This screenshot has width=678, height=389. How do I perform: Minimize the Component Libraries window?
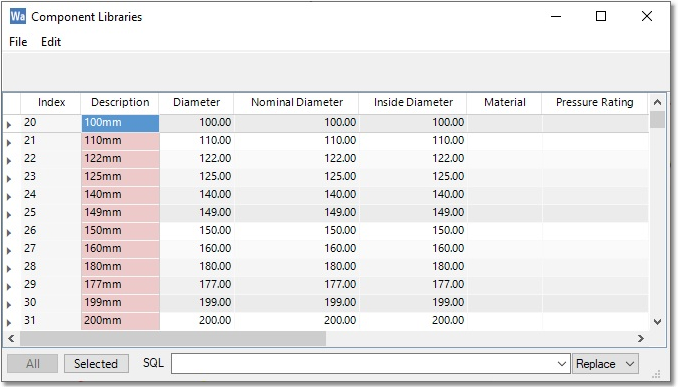click(x=556, y=16)
